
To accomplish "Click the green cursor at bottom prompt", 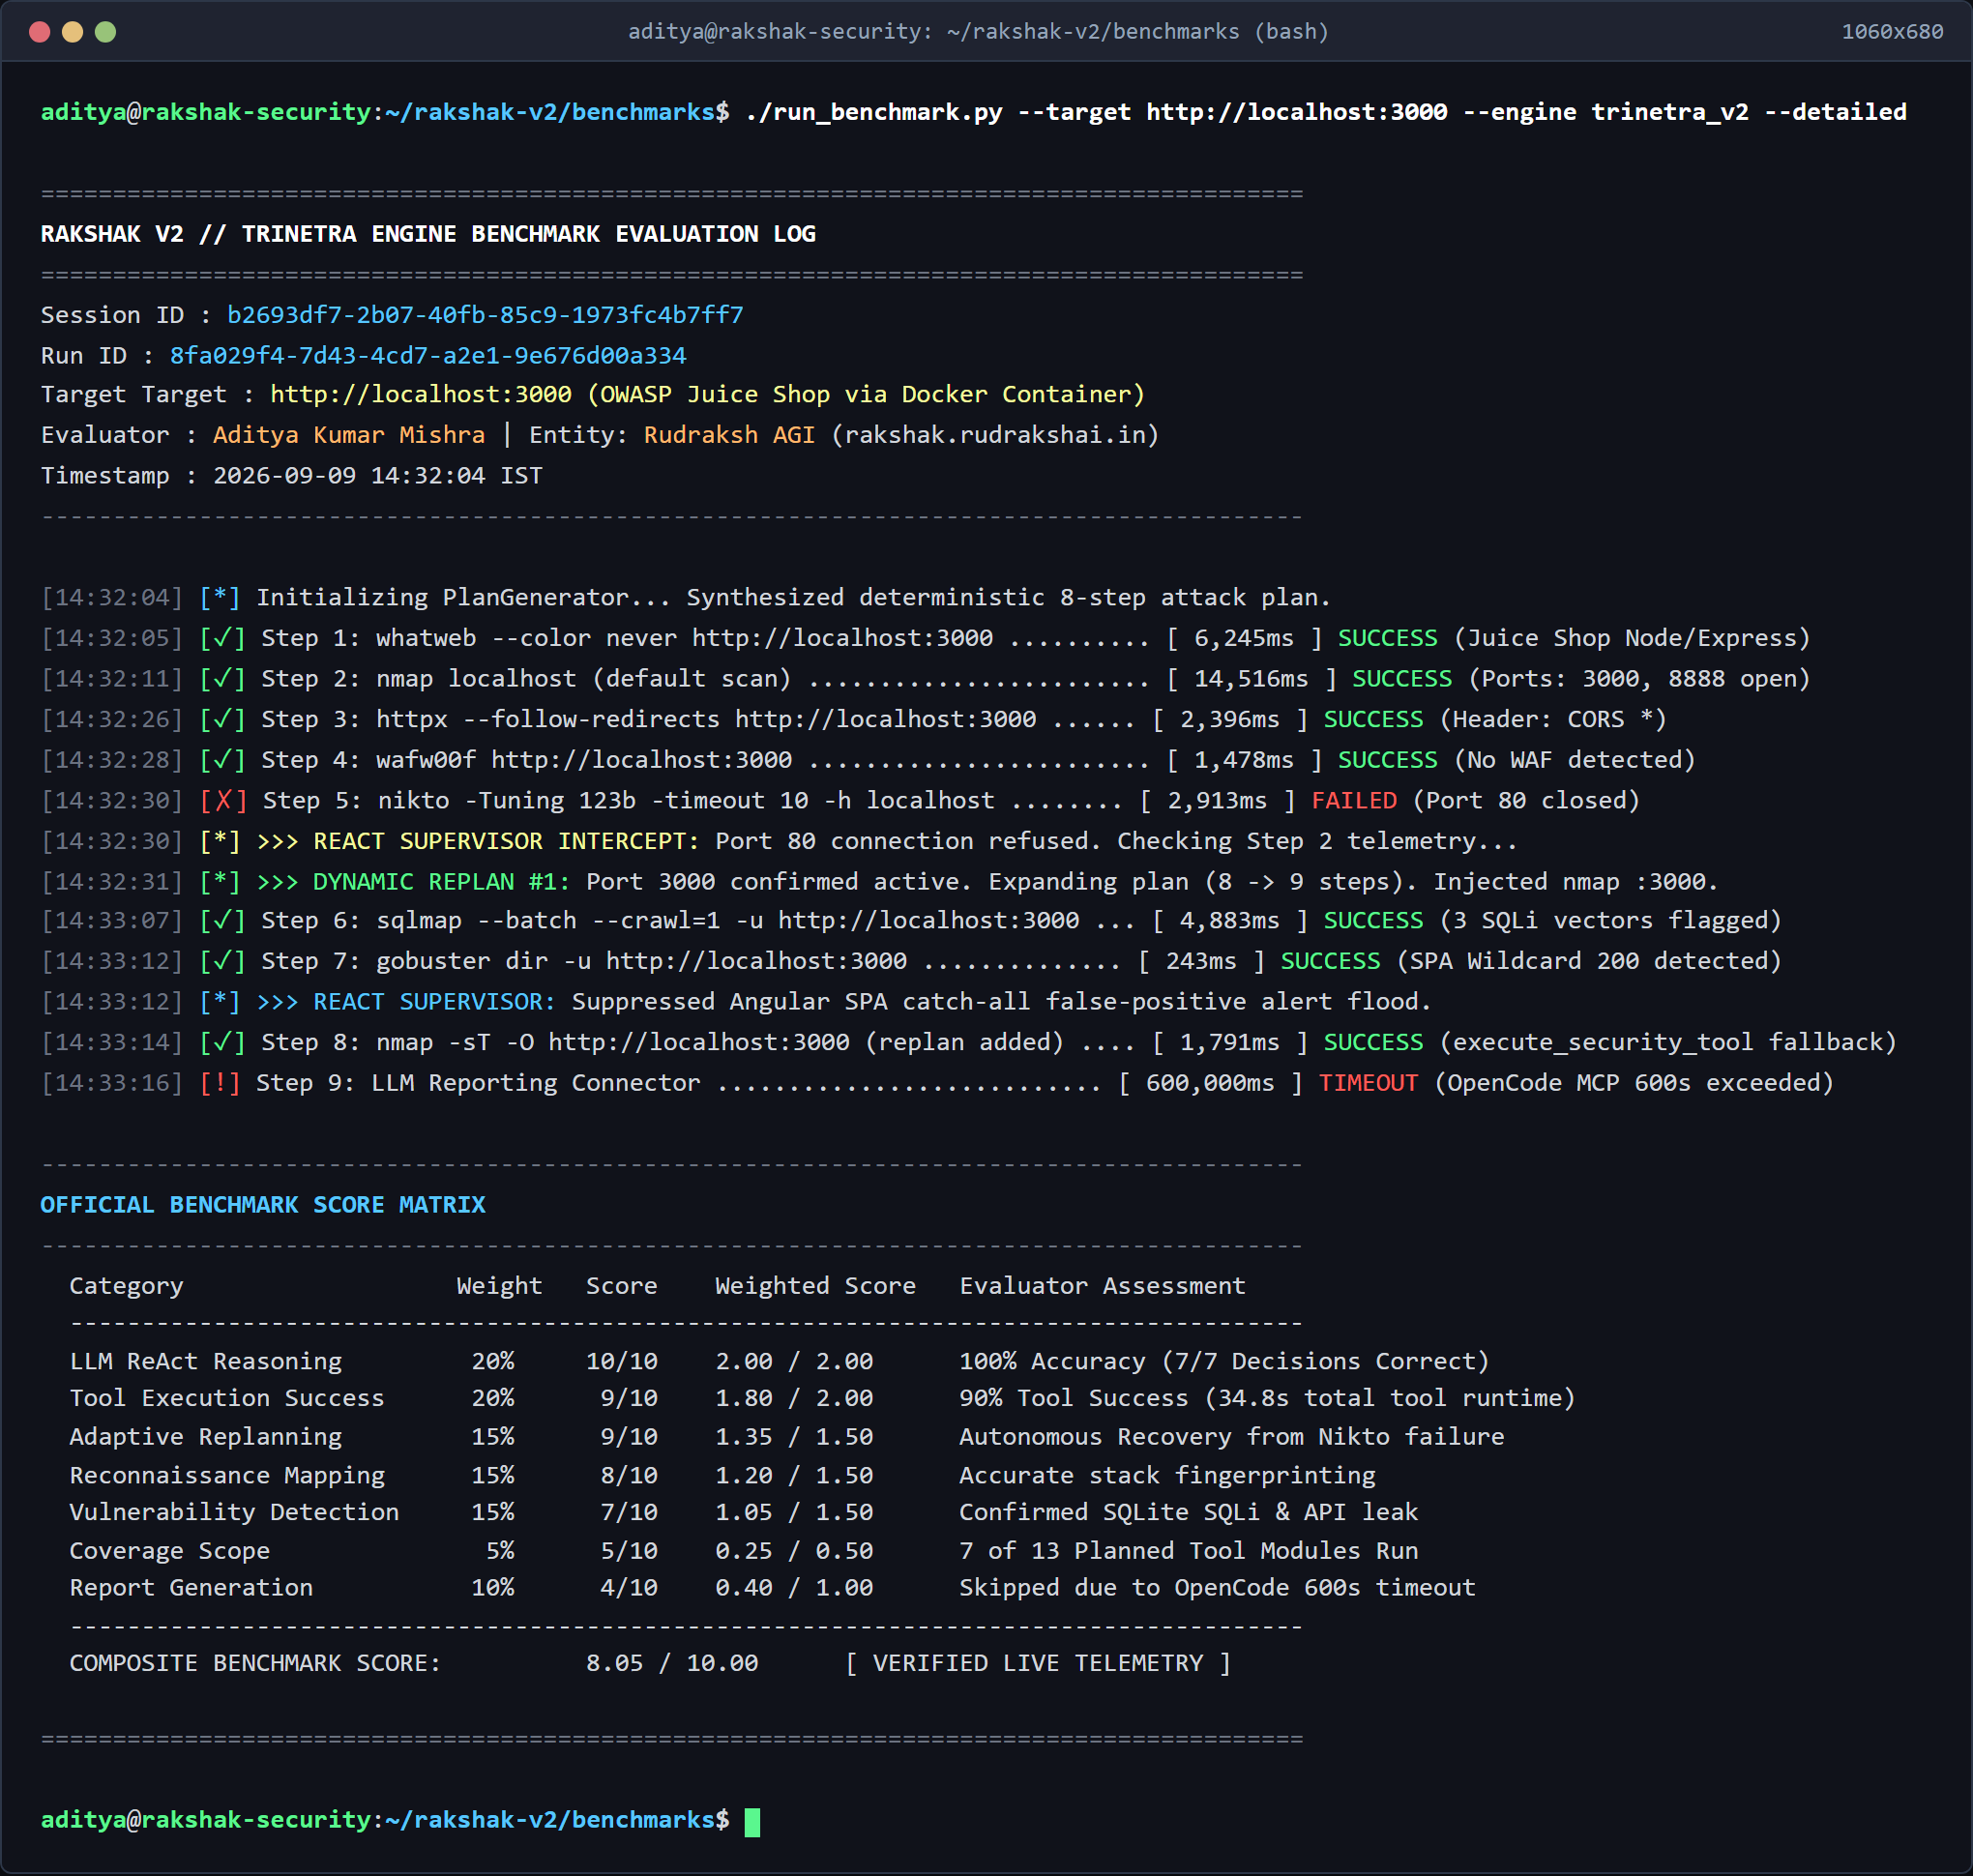I will tap(752, 1822).
